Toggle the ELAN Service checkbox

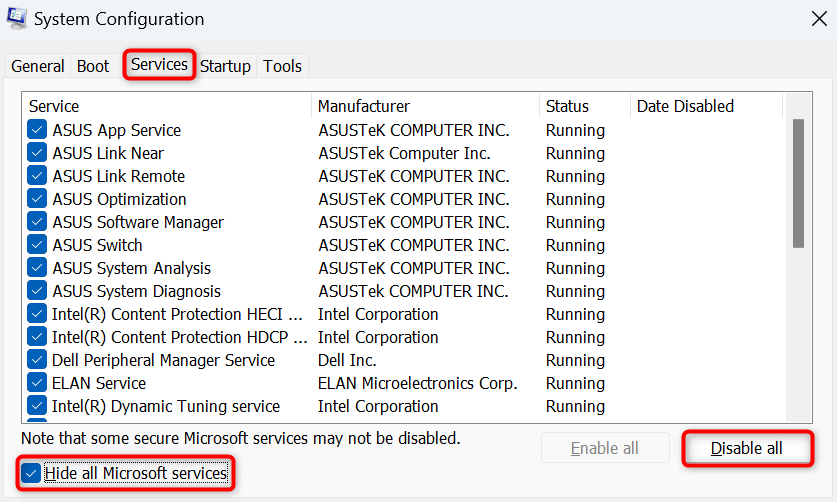coord(37,383)
